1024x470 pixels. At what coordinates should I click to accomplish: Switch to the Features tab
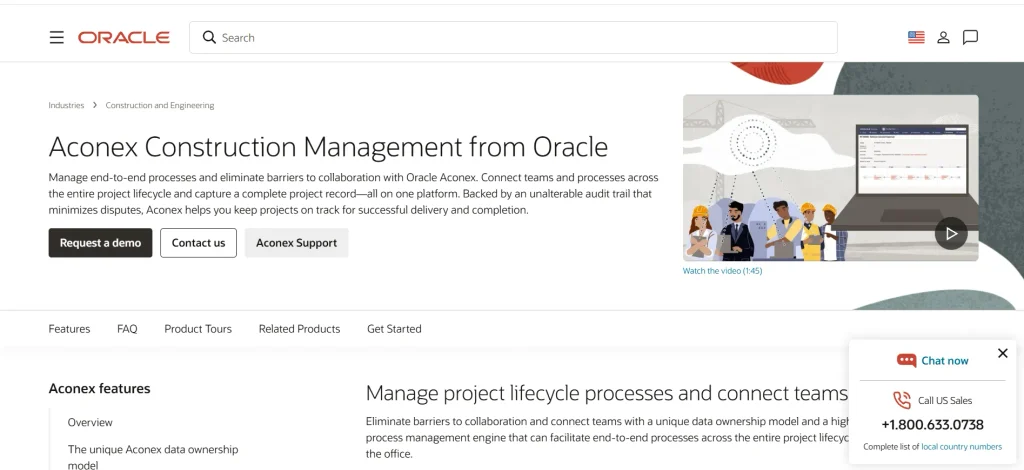pyautogui.click(x=69, y=329)
